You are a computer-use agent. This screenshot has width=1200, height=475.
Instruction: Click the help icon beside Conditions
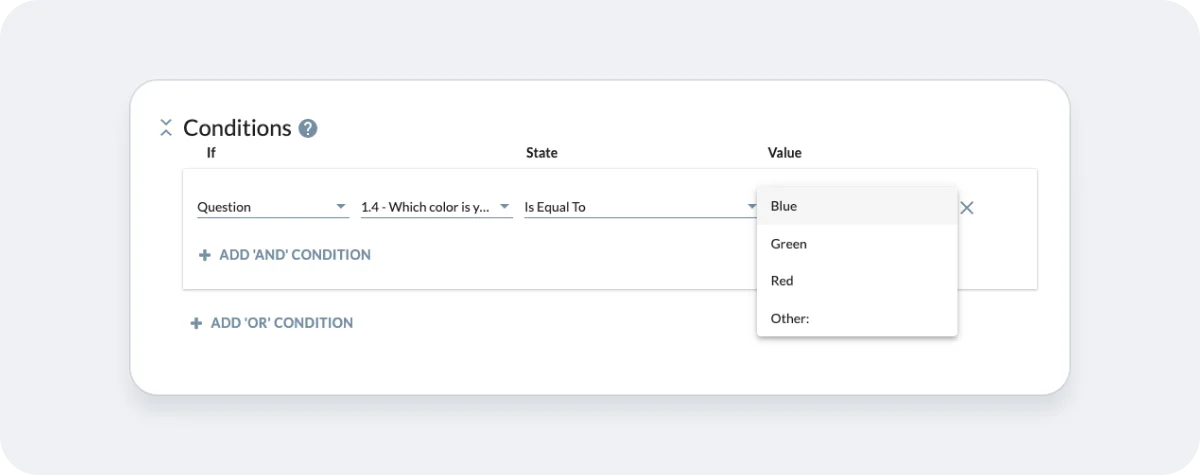308,128
